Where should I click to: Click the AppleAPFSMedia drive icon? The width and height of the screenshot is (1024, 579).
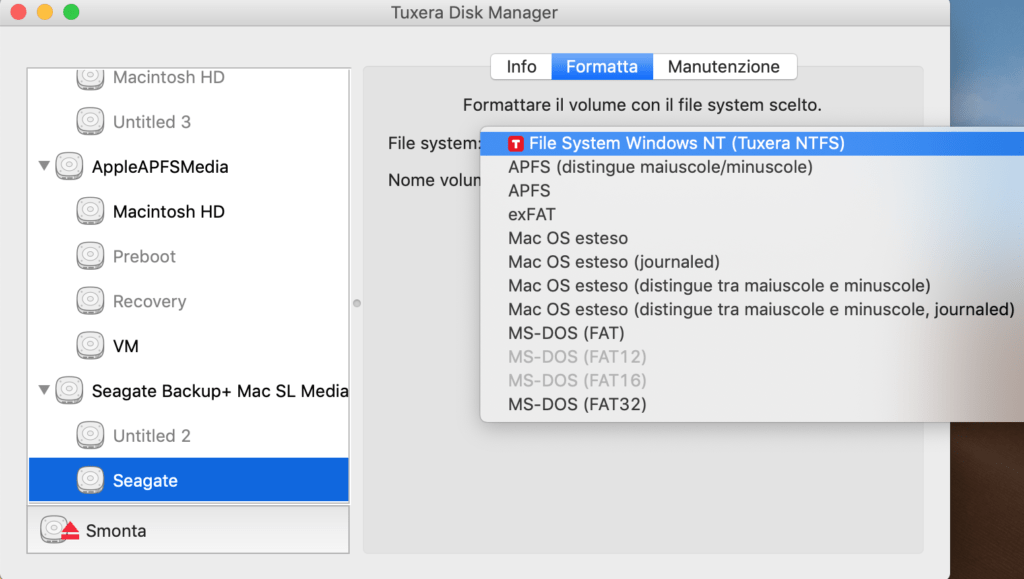pyautogui.click(x=69, y=166)
